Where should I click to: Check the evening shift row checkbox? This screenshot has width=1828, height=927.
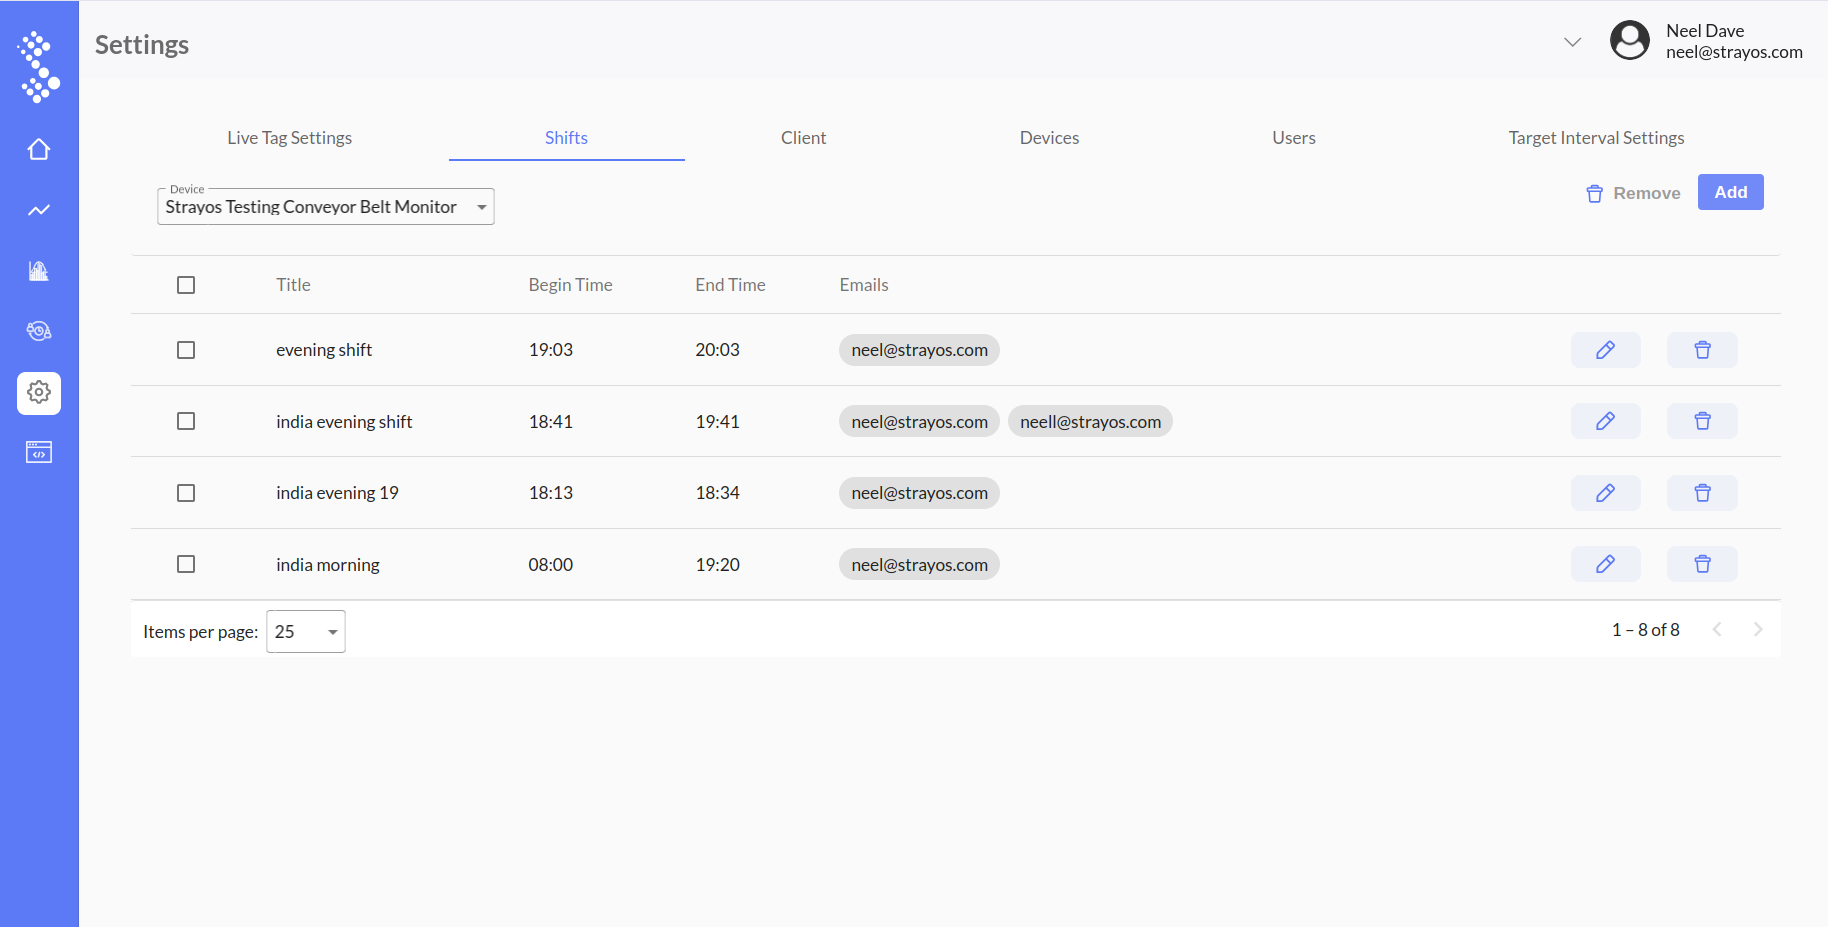click(186, 350)
